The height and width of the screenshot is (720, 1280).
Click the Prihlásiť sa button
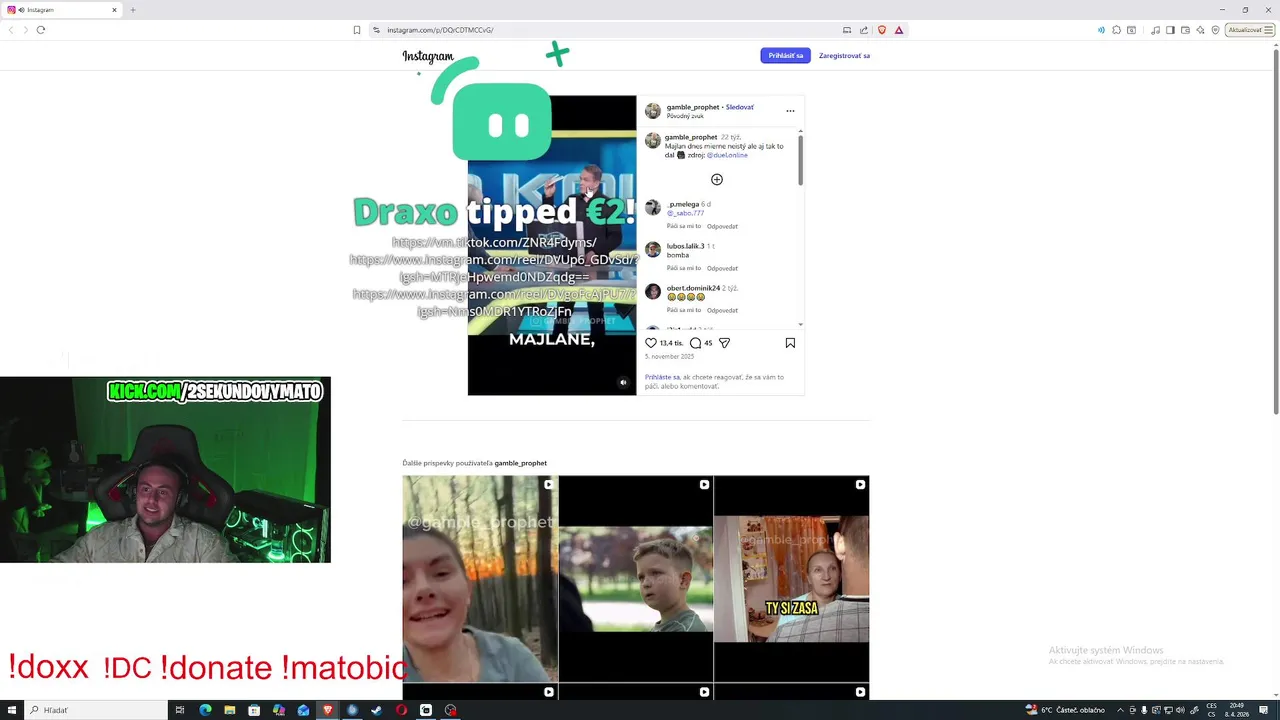point(785,56)
